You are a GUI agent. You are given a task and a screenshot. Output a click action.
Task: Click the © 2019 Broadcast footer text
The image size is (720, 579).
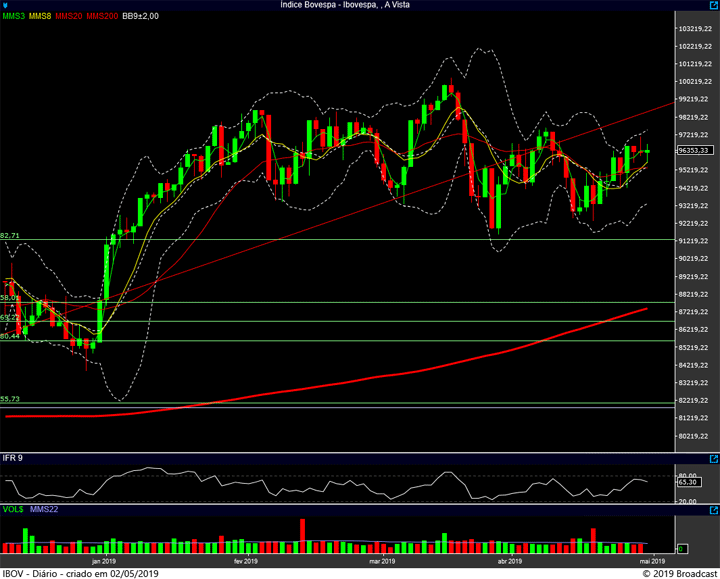coord(675,573)
